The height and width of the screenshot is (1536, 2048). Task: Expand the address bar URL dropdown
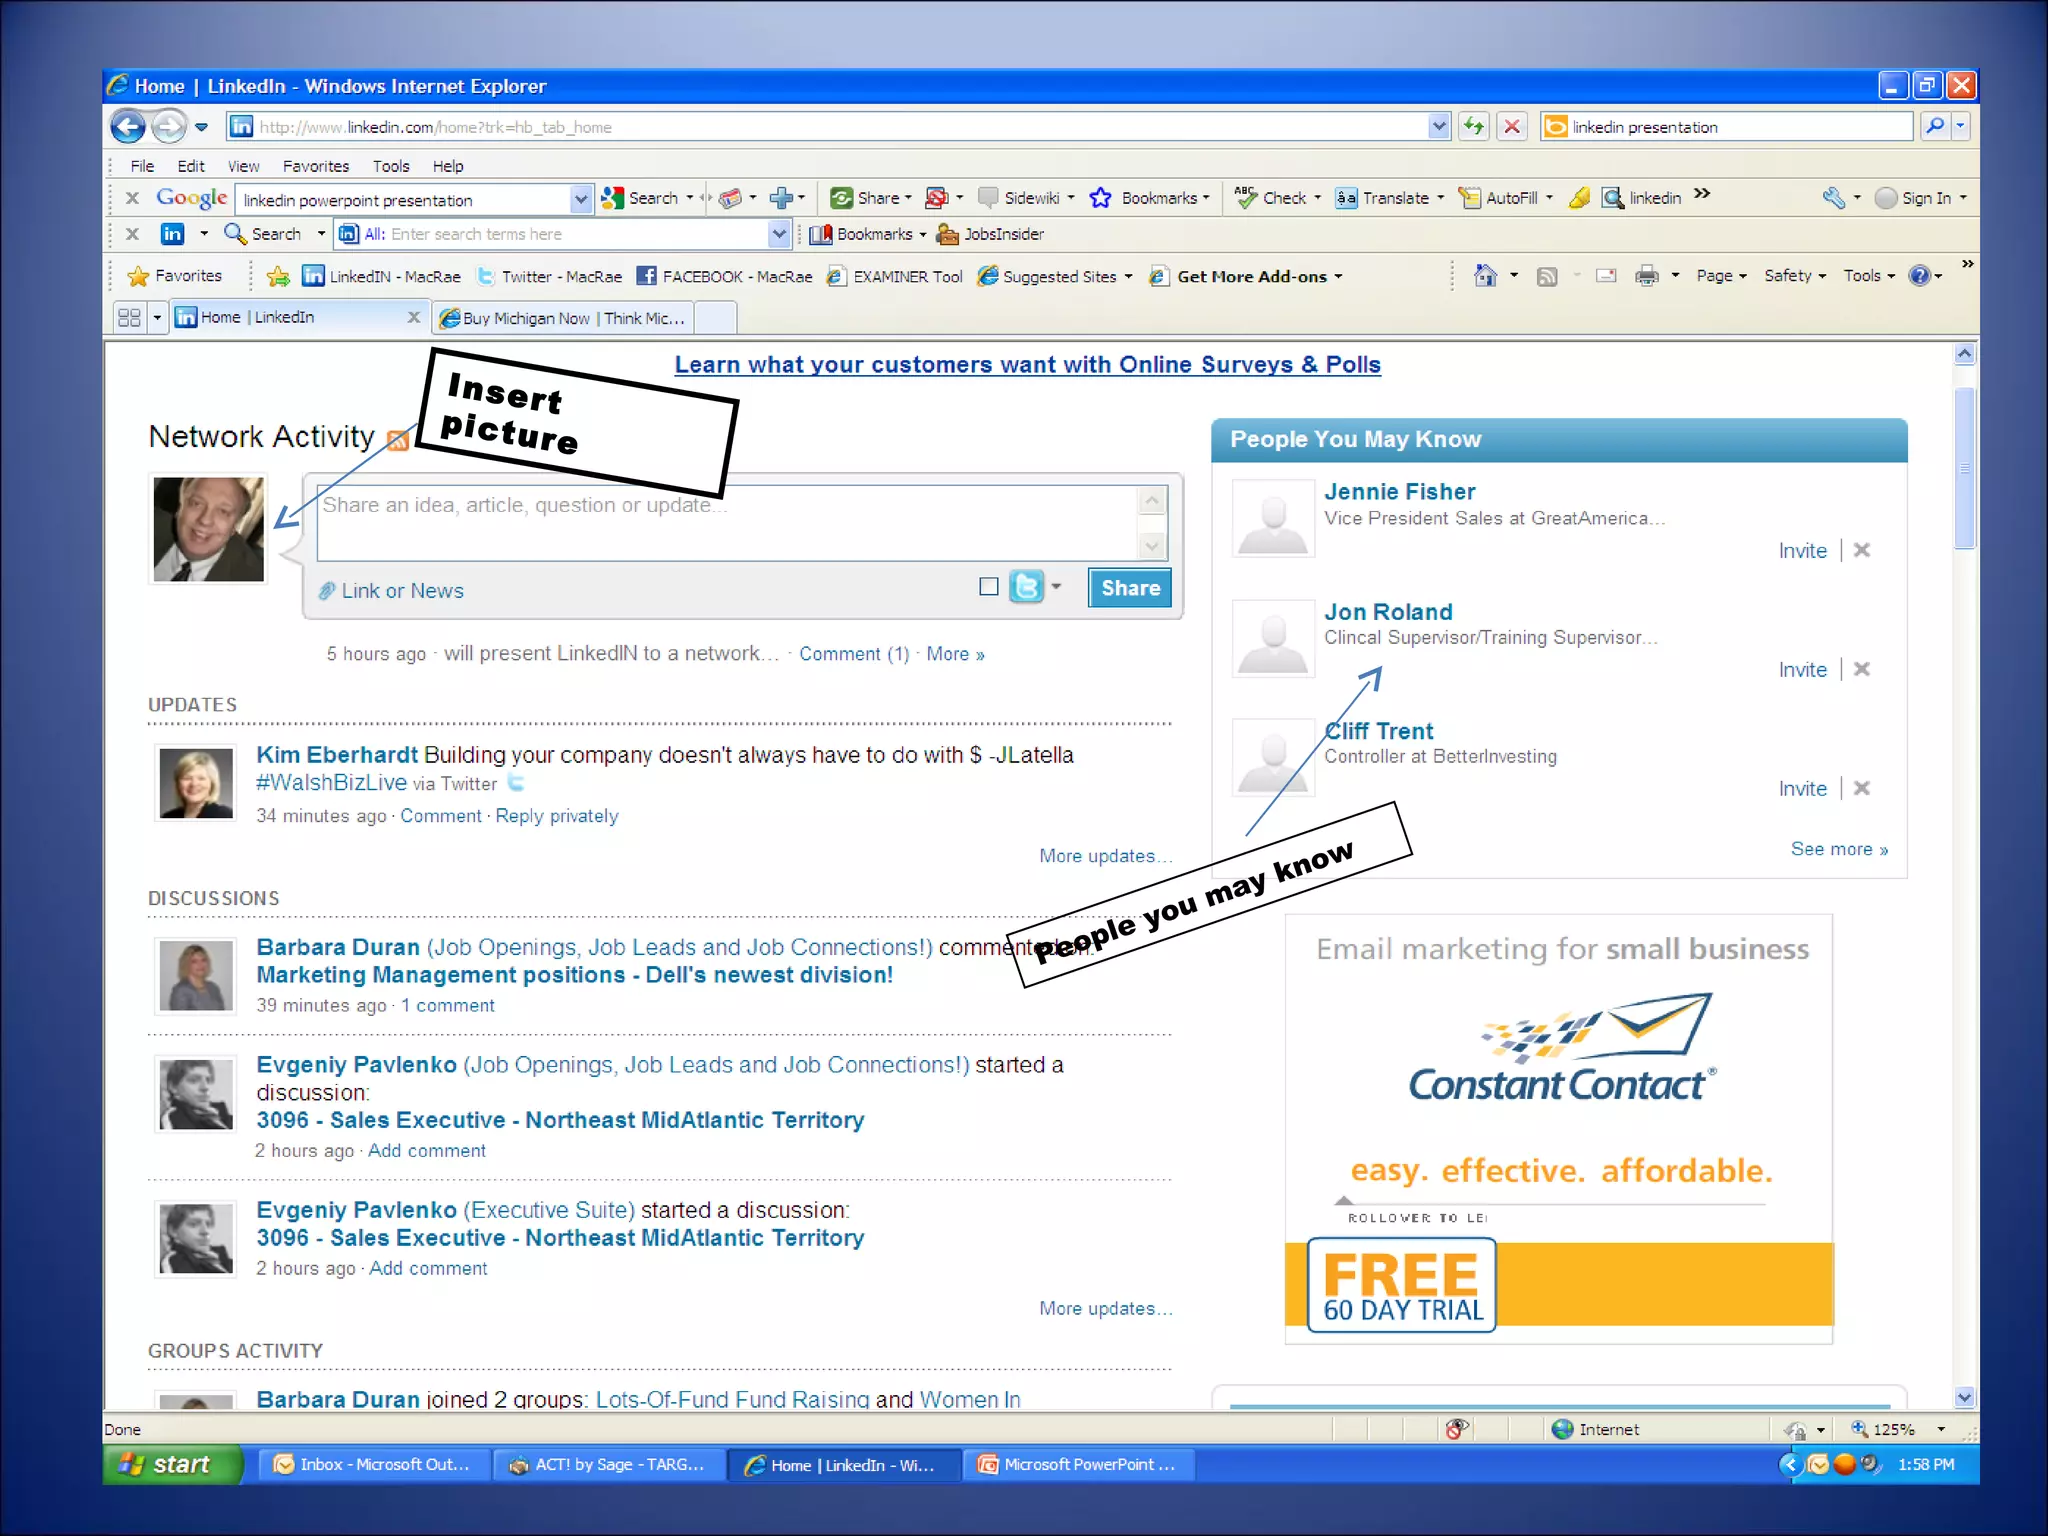coord(1438,126)
